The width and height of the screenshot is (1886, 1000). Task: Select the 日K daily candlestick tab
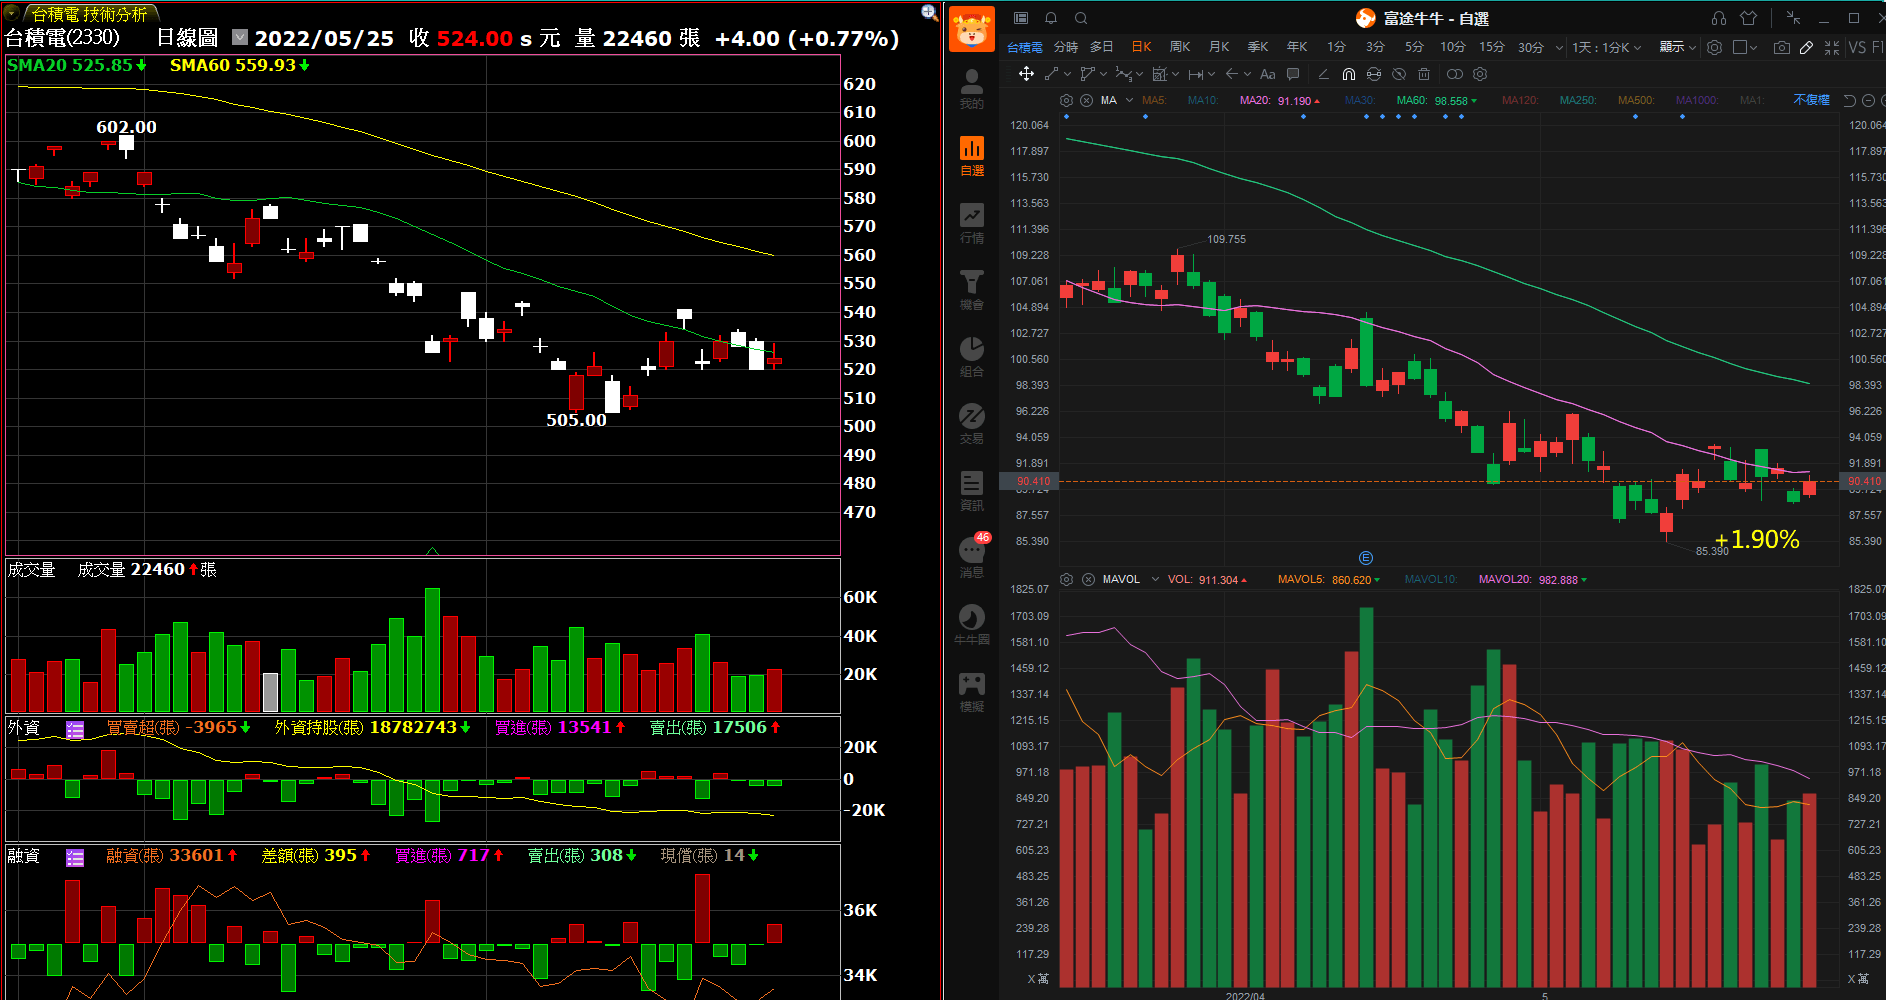[x=1141, y=47]
